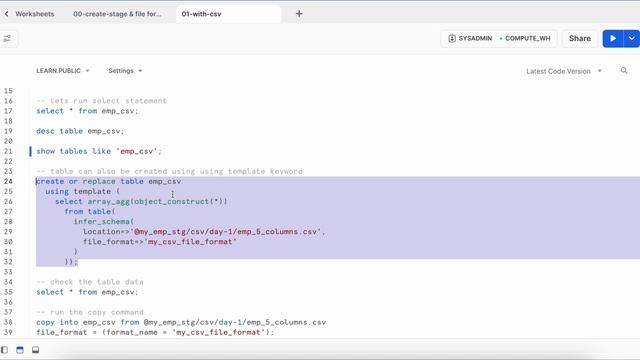Click the from table( line
Screen dimensions: 640x360
[90, 211]
